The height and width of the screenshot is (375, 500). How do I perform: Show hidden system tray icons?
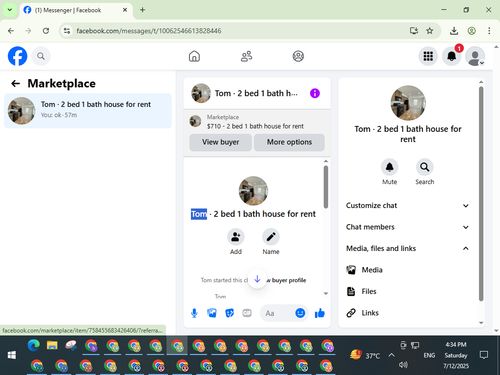[391, 355]
